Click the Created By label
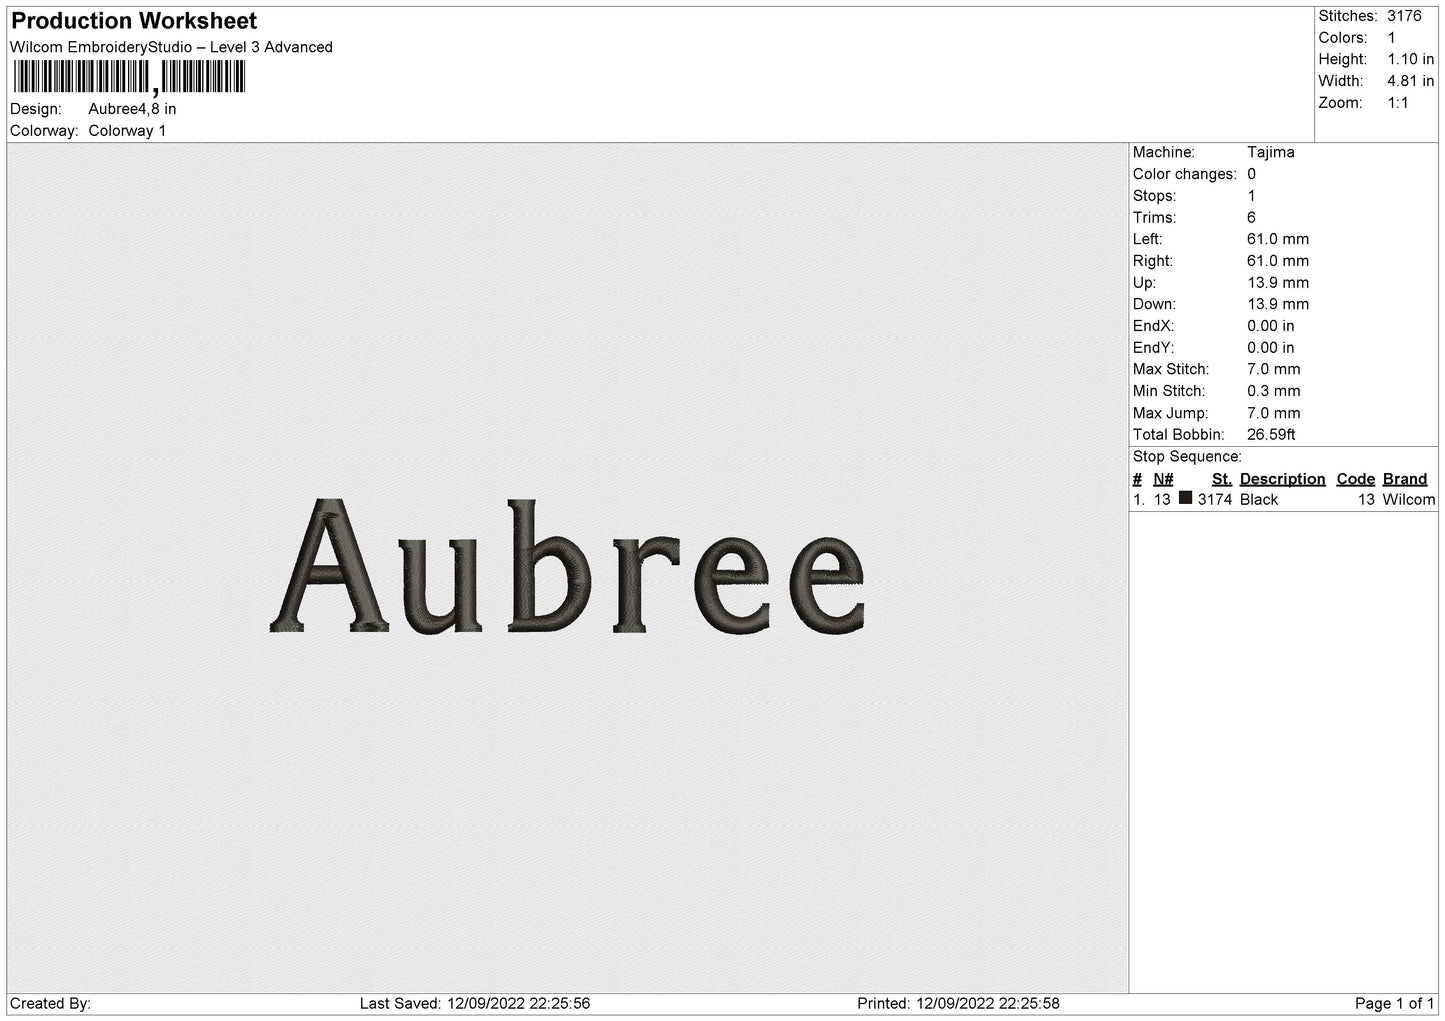The width and height of the screenshot is (1445, 1021). (50, 1003)
